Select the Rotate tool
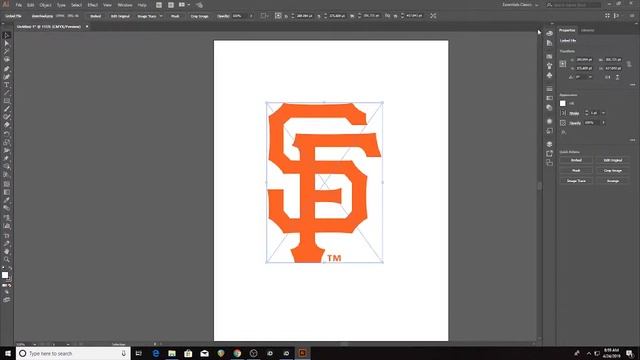This screenshot has width=640, height=360. pyautogui.click(x=7, y=134)
